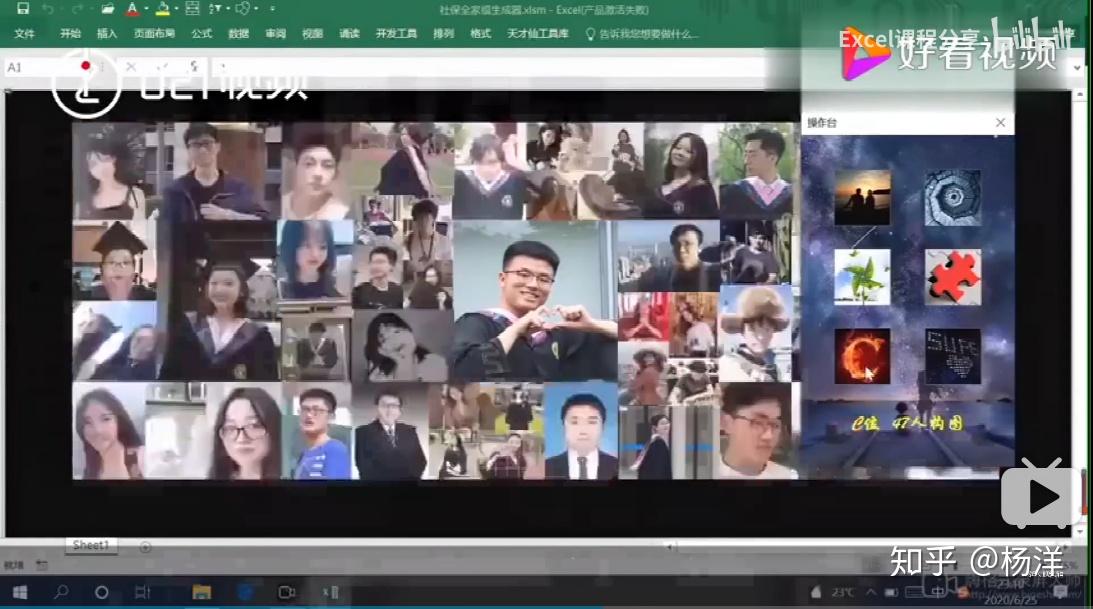The height and width of the screenshot is (609, 1093).
Task: Select the red puzzle piece thumbnail
Action: [952, 277]
